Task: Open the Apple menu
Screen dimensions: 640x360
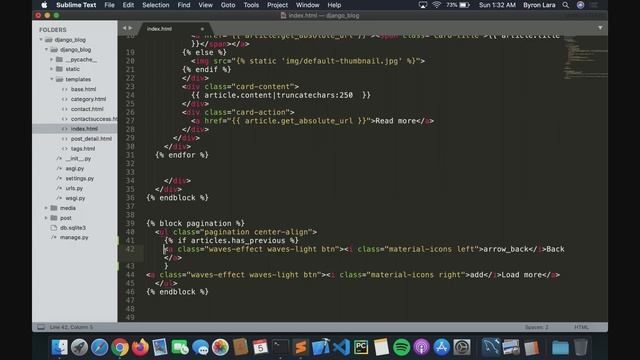Action: point(44,5)
